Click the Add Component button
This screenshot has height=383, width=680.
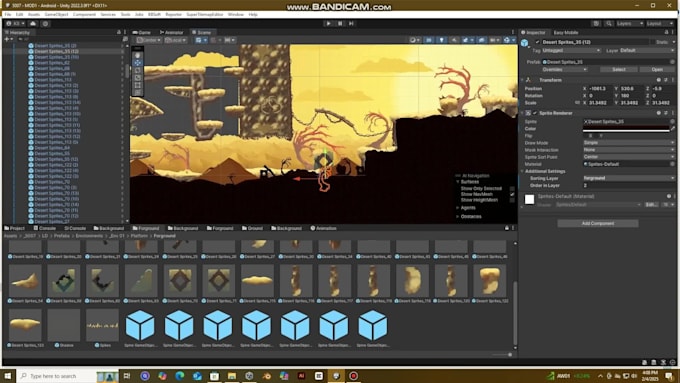coord(598,223)
